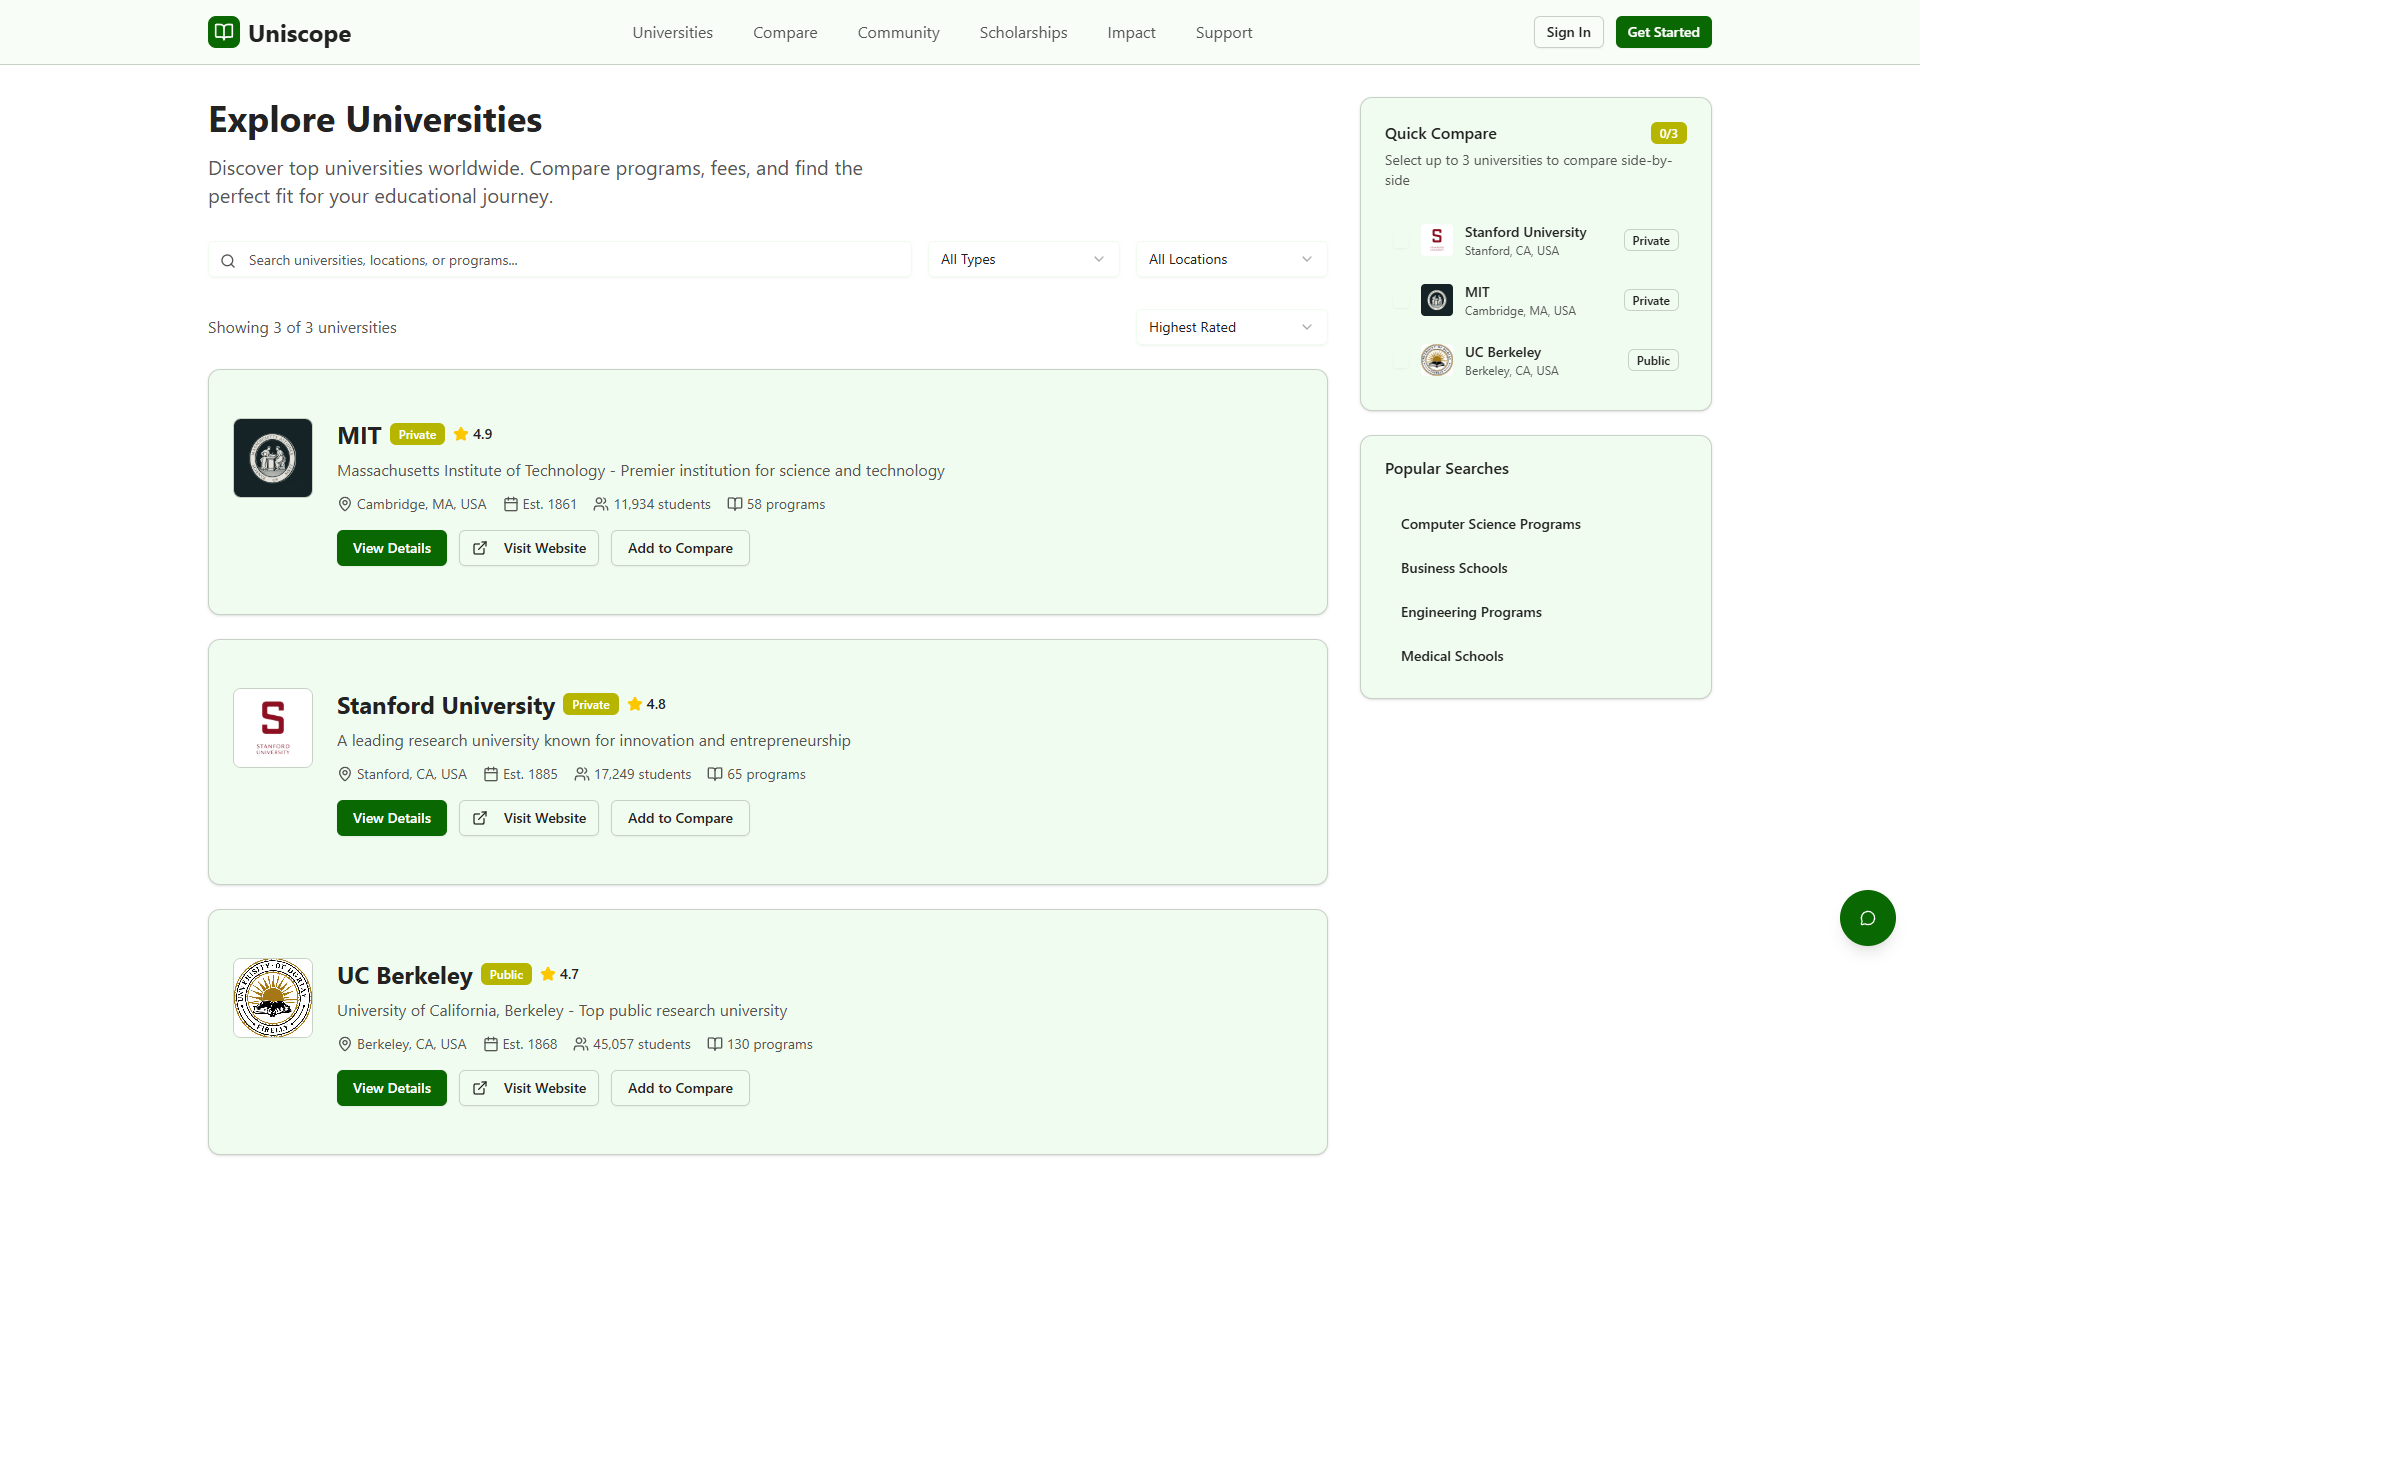This screenshot has width=2390, height=1484.
Task: Click the Uniscope book logo icon
Action: tap(223, 32)
